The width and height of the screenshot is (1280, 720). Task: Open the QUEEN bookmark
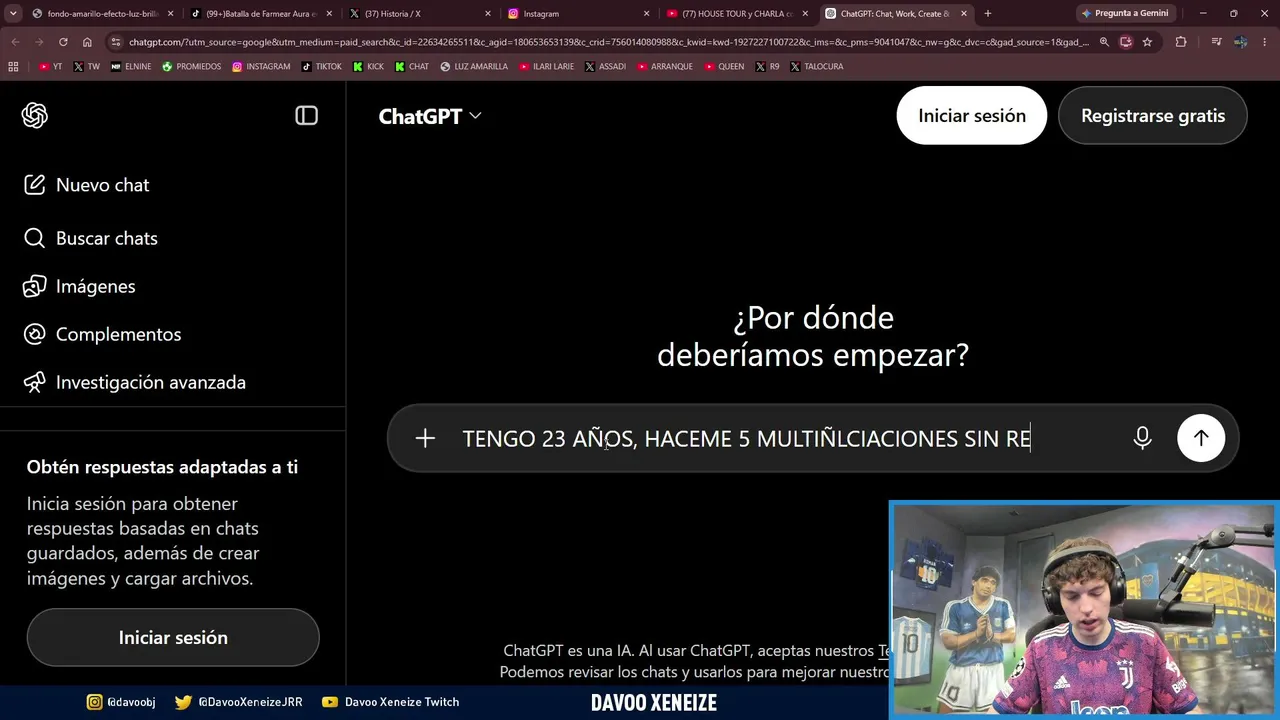pyautogui.click(x=724, y=67)
